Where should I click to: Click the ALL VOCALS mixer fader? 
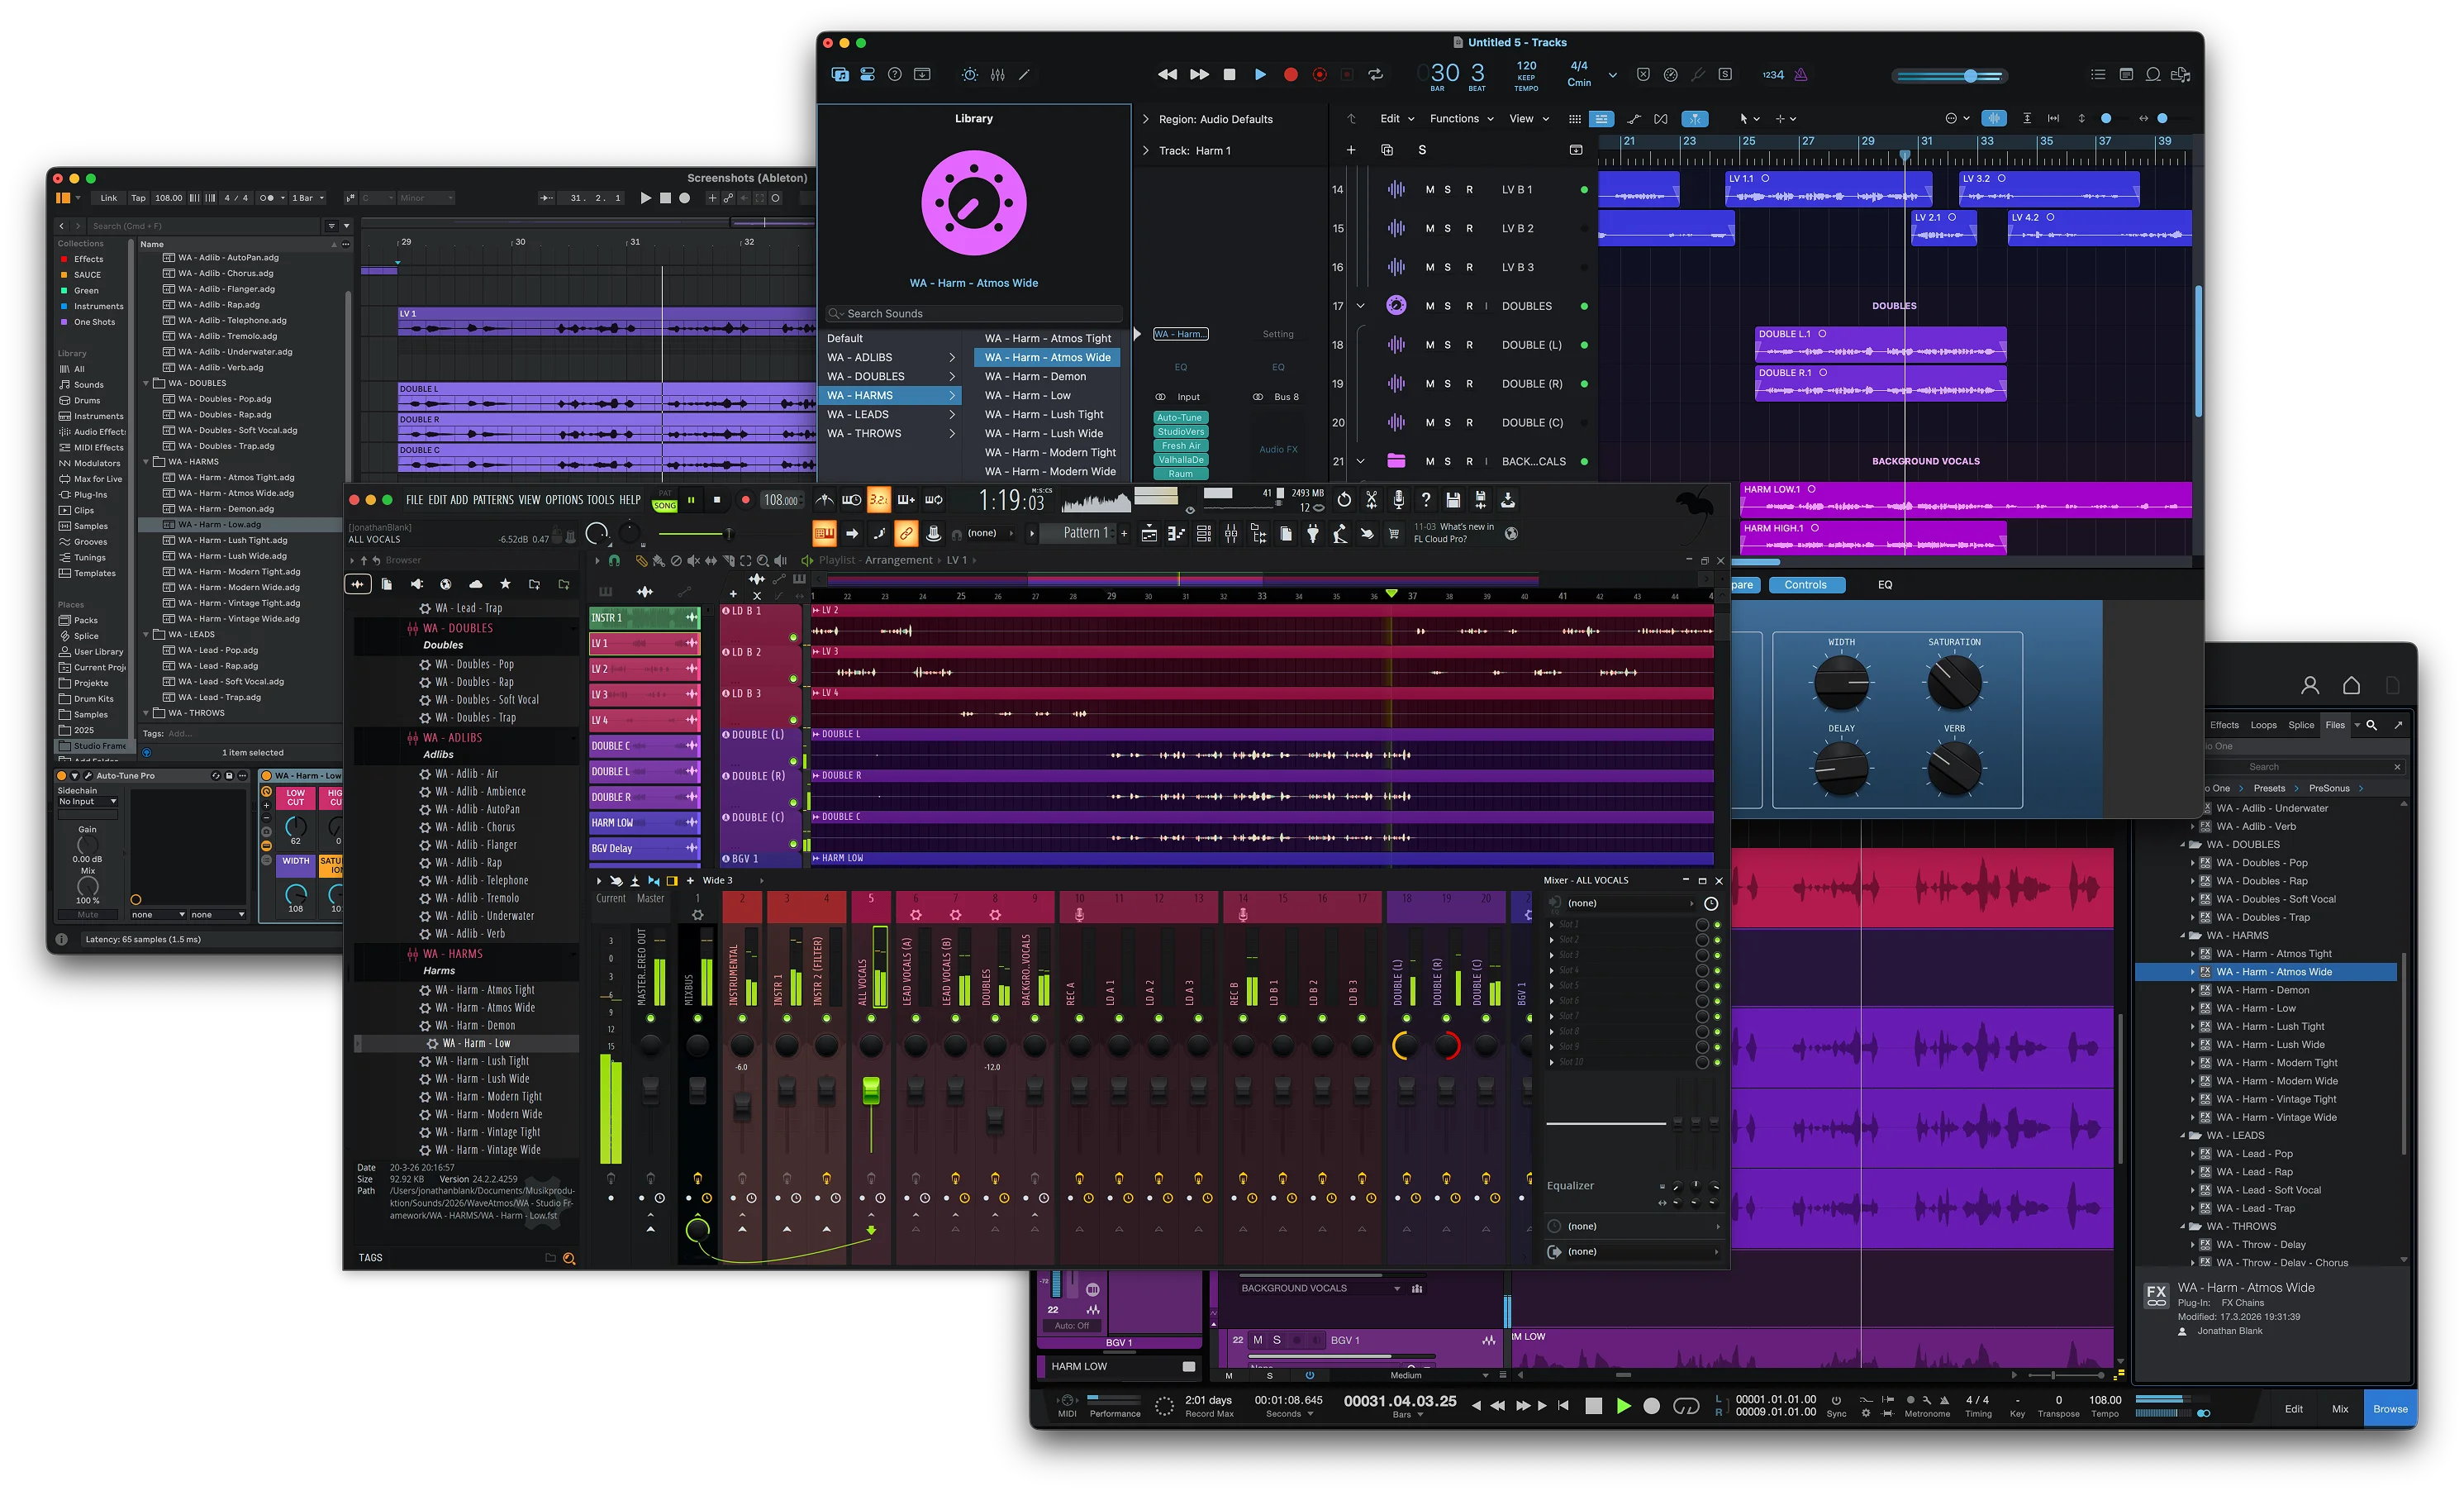(870, 1091)
